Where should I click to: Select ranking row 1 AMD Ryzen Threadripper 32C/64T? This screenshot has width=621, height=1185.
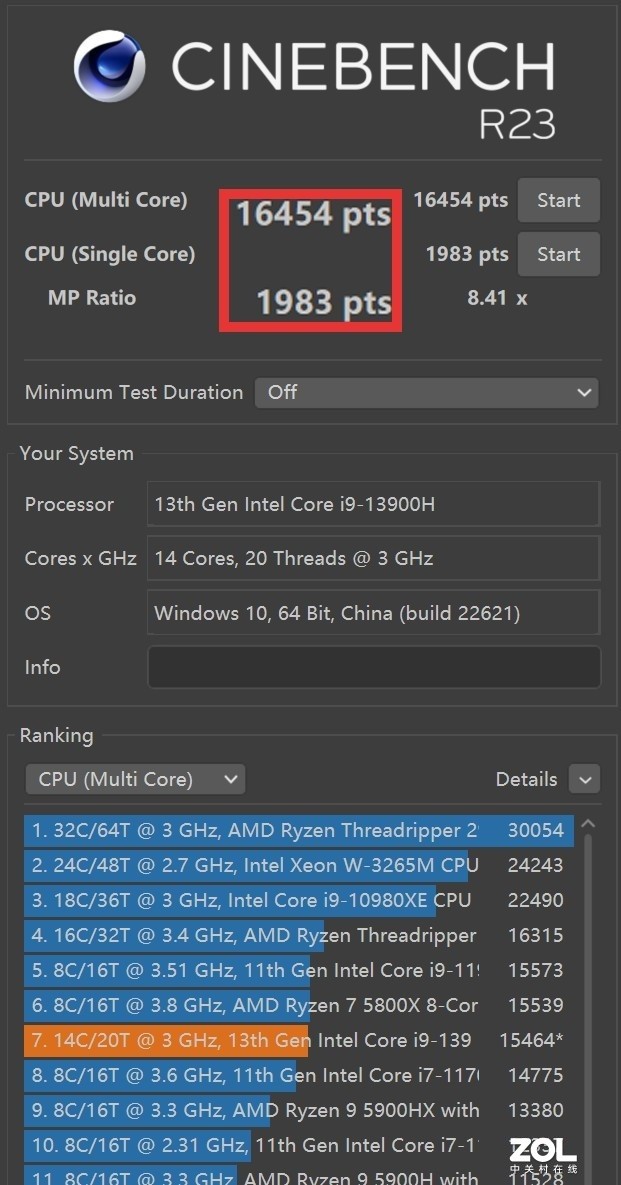pos(299,831)
